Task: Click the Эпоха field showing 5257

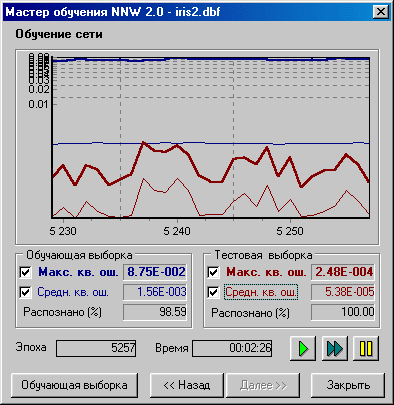Action: click(96, 348)
